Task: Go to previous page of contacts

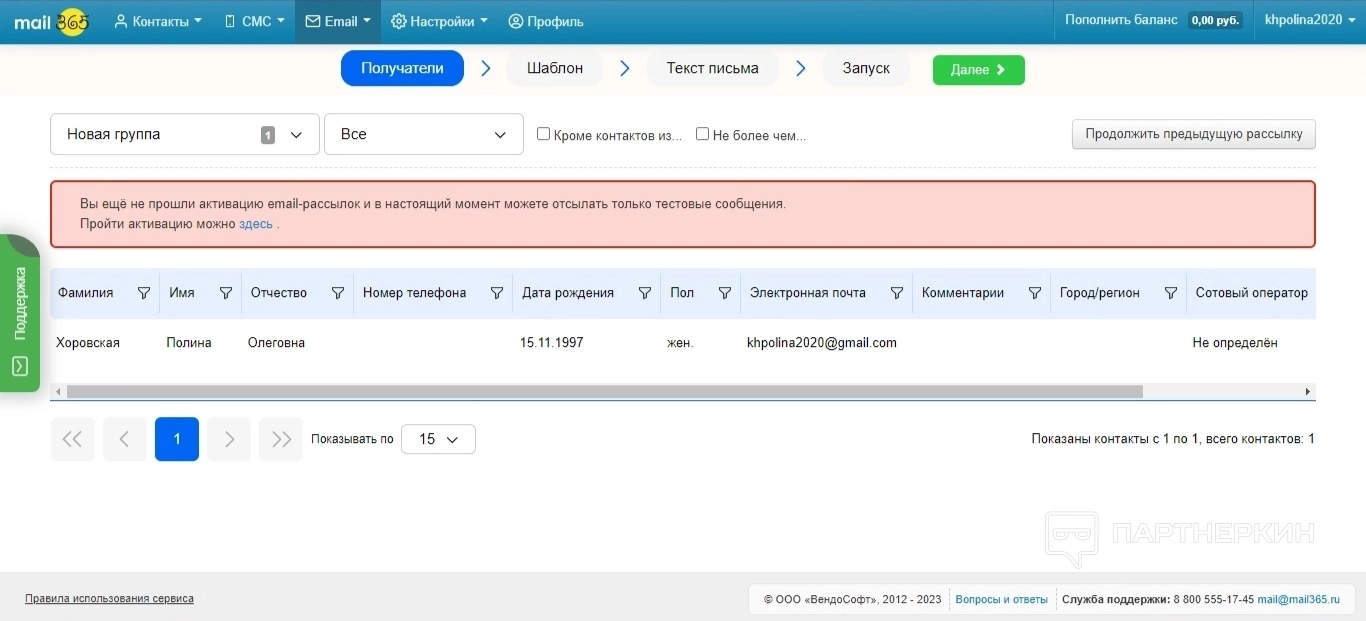Action: coord(125,439)
